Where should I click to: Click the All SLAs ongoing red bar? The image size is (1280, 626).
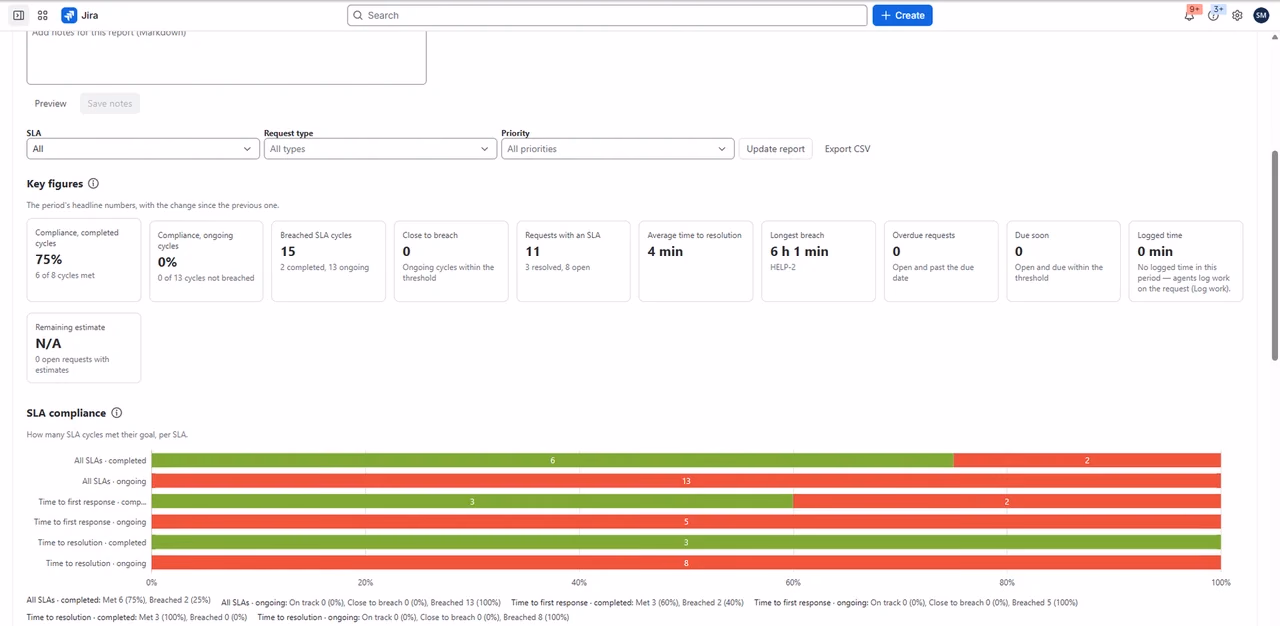(686, 481)
